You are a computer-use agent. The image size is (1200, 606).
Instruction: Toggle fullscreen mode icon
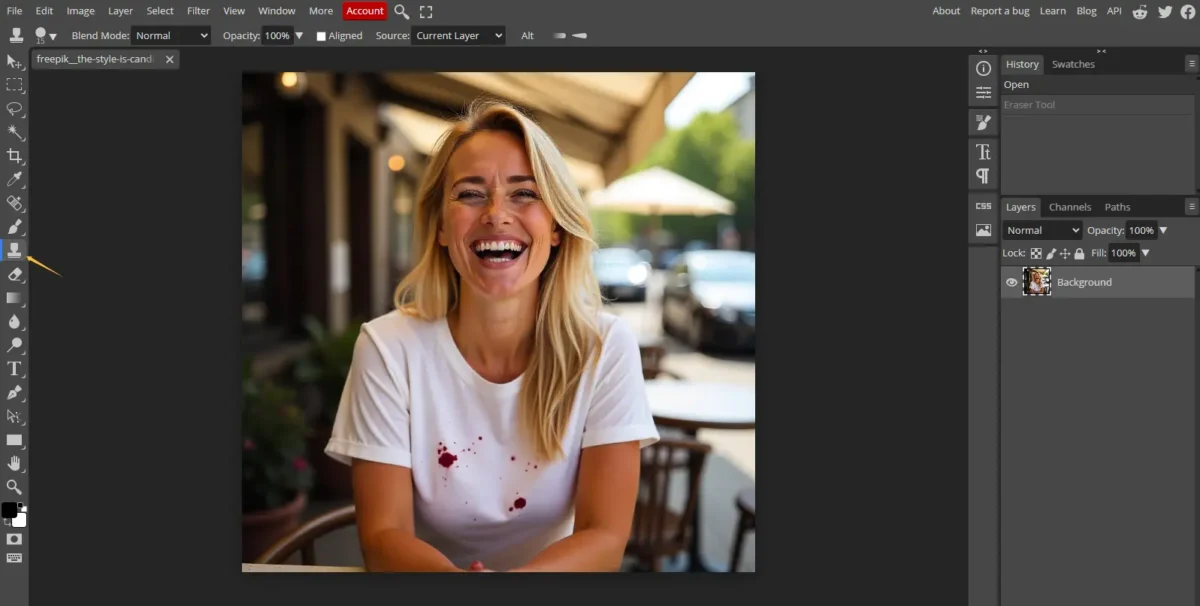426,11
